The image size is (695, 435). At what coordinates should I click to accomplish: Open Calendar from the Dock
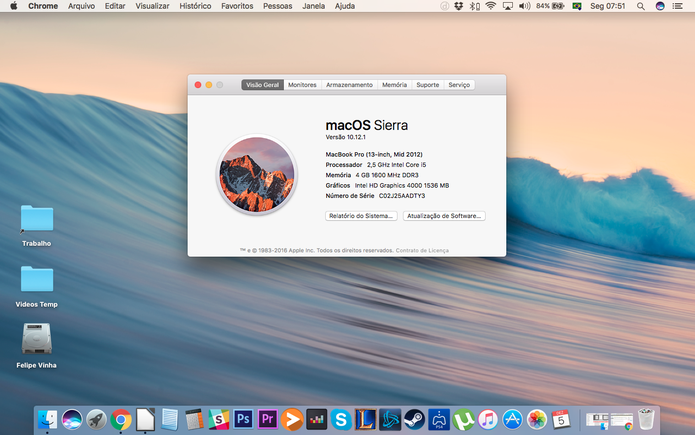561,419
